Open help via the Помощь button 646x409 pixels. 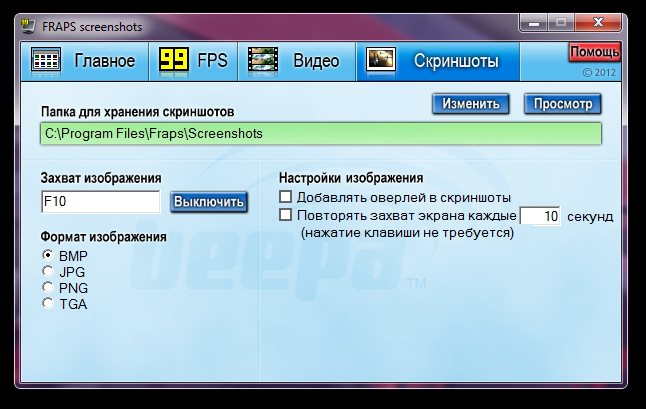click(x=595, y=52)
